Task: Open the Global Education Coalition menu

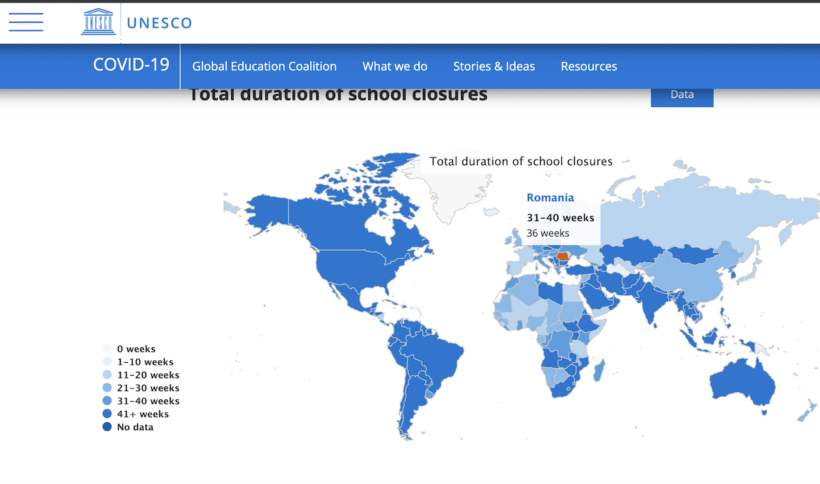Action: point(264,66)
